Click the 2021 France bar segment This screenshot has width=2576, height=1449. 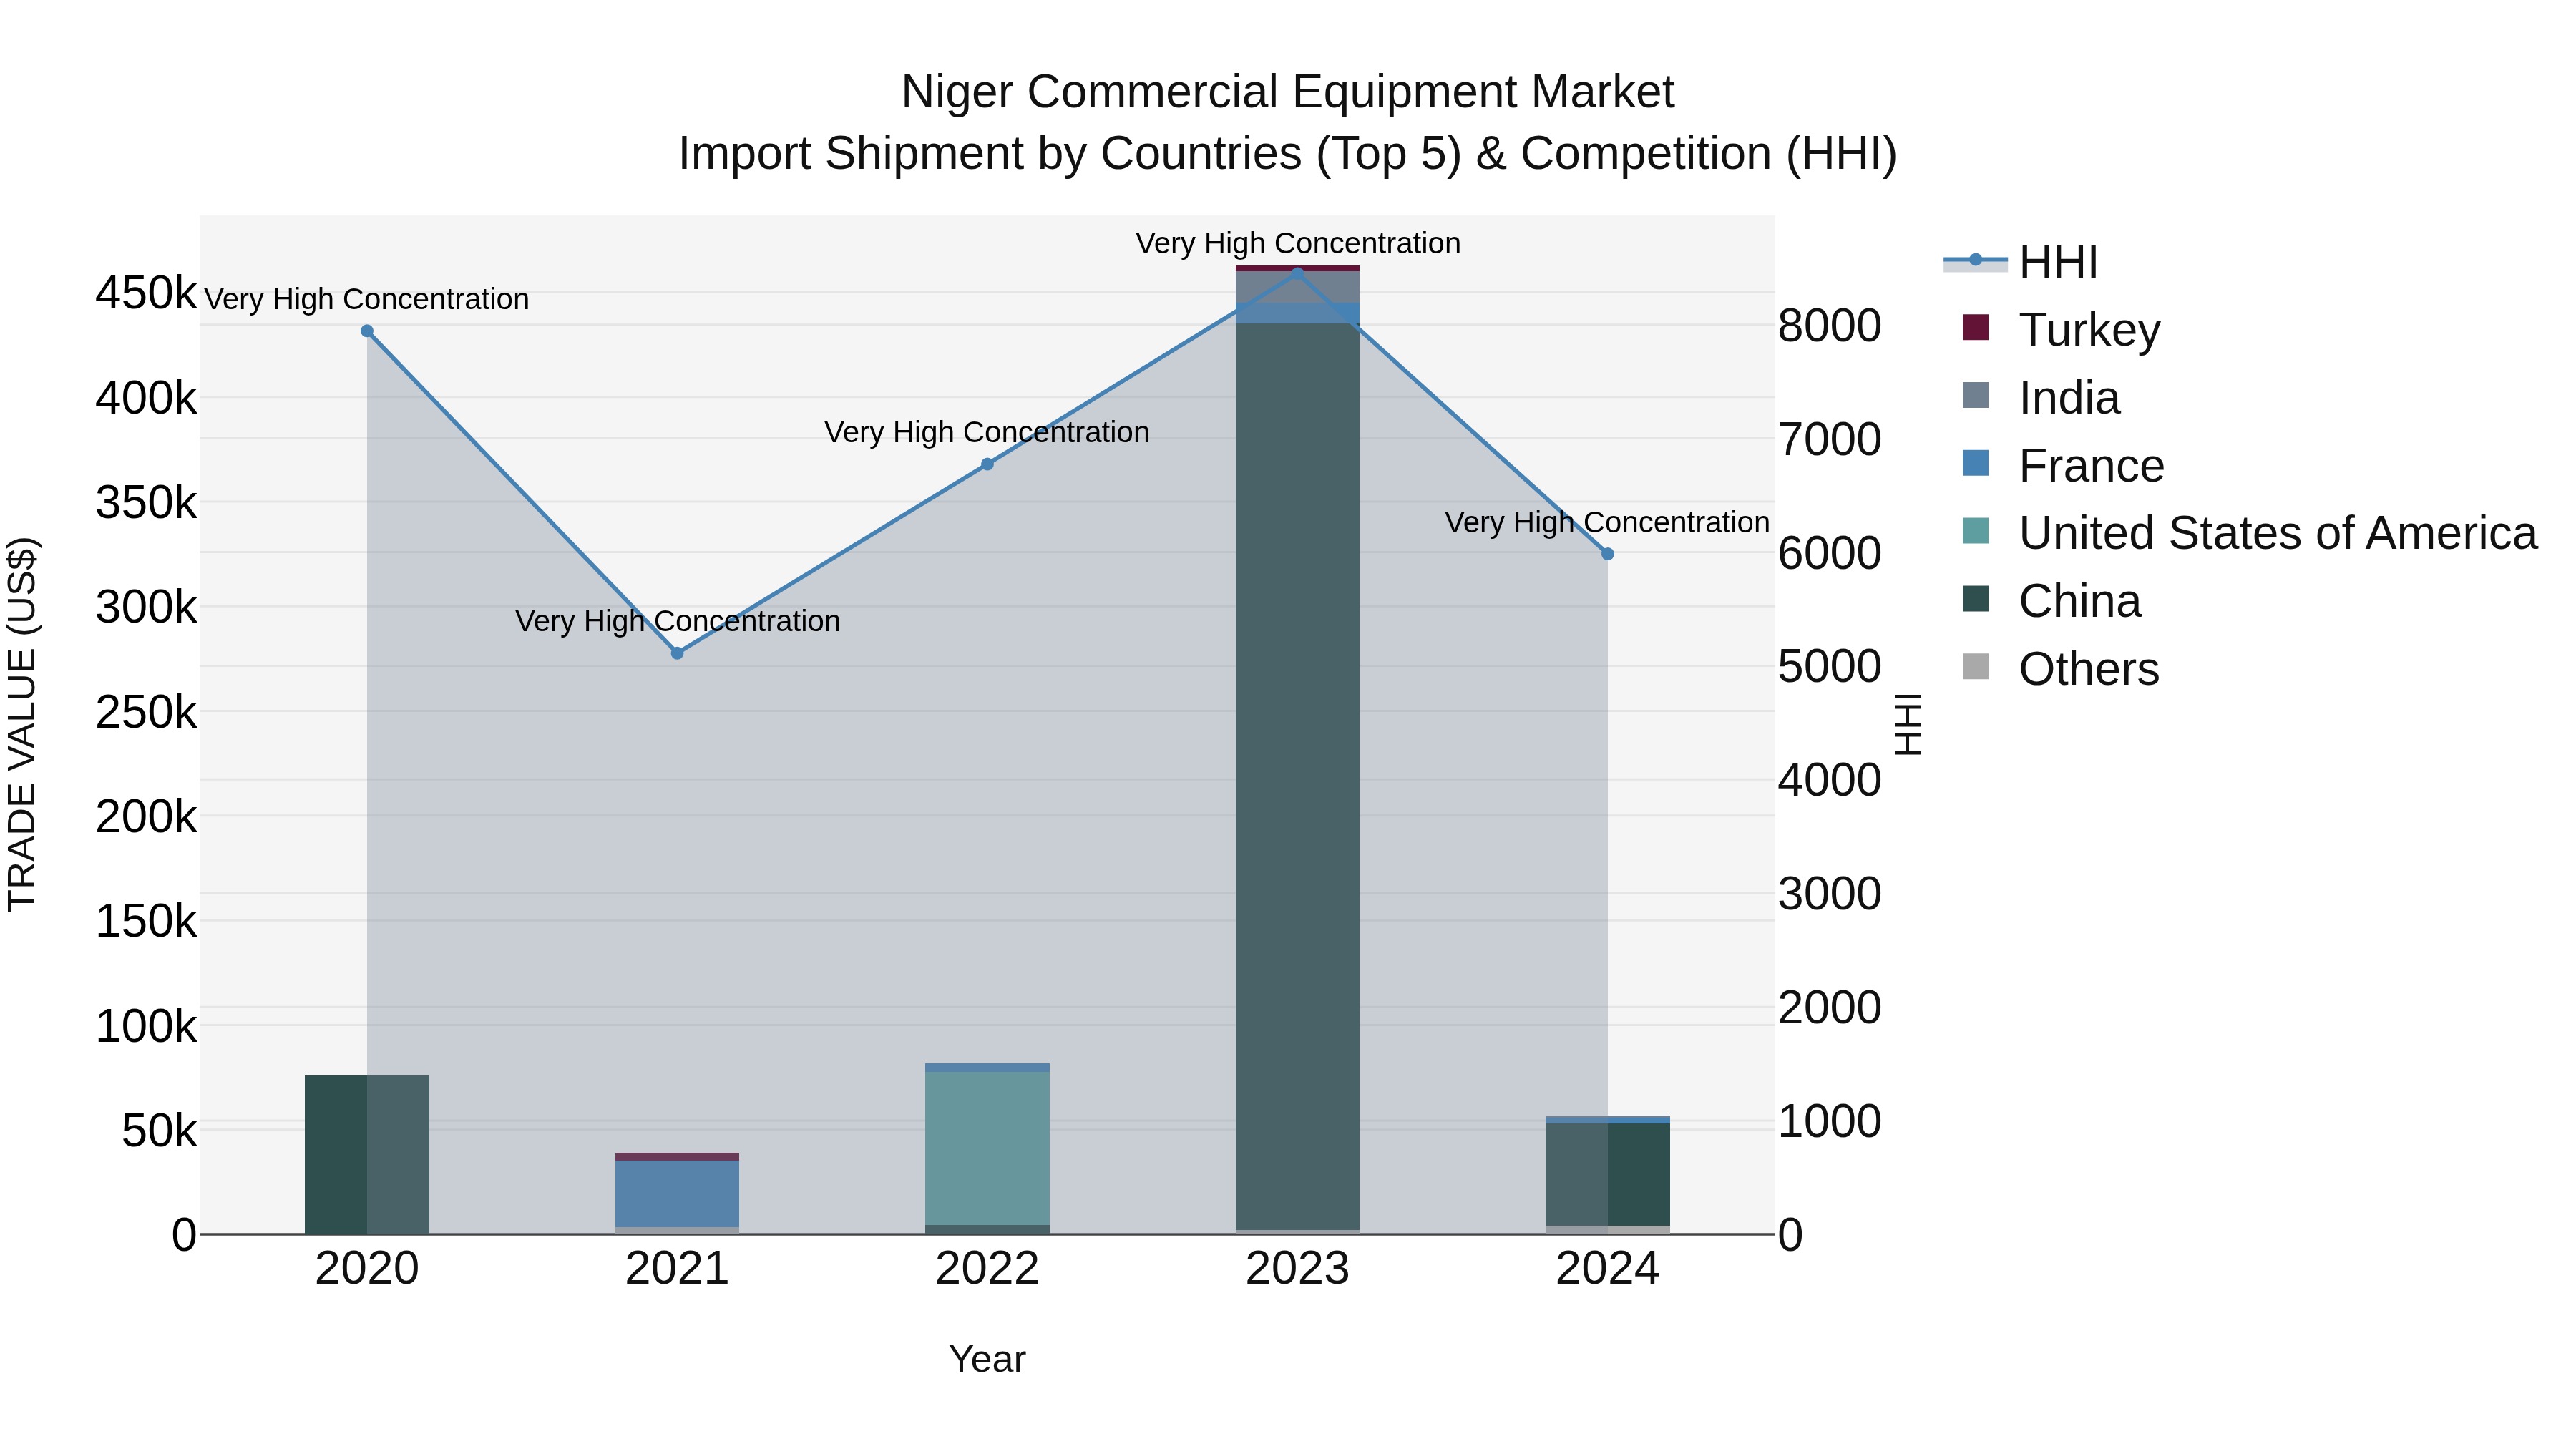click(x=677, y=1194)
